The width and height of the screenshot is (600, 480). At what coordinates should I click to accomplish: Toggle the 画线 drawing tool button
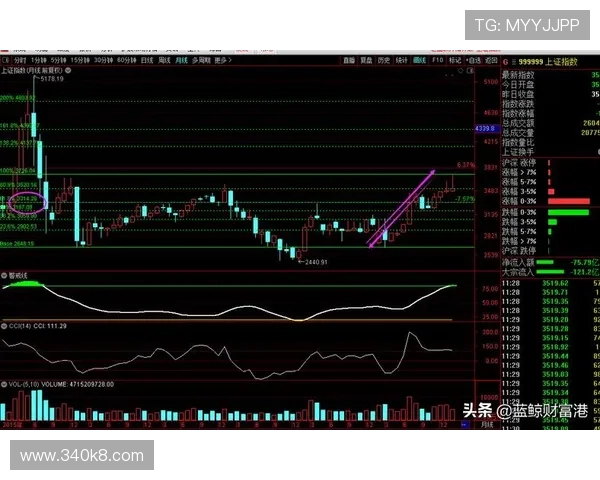[x=419, y=60]
